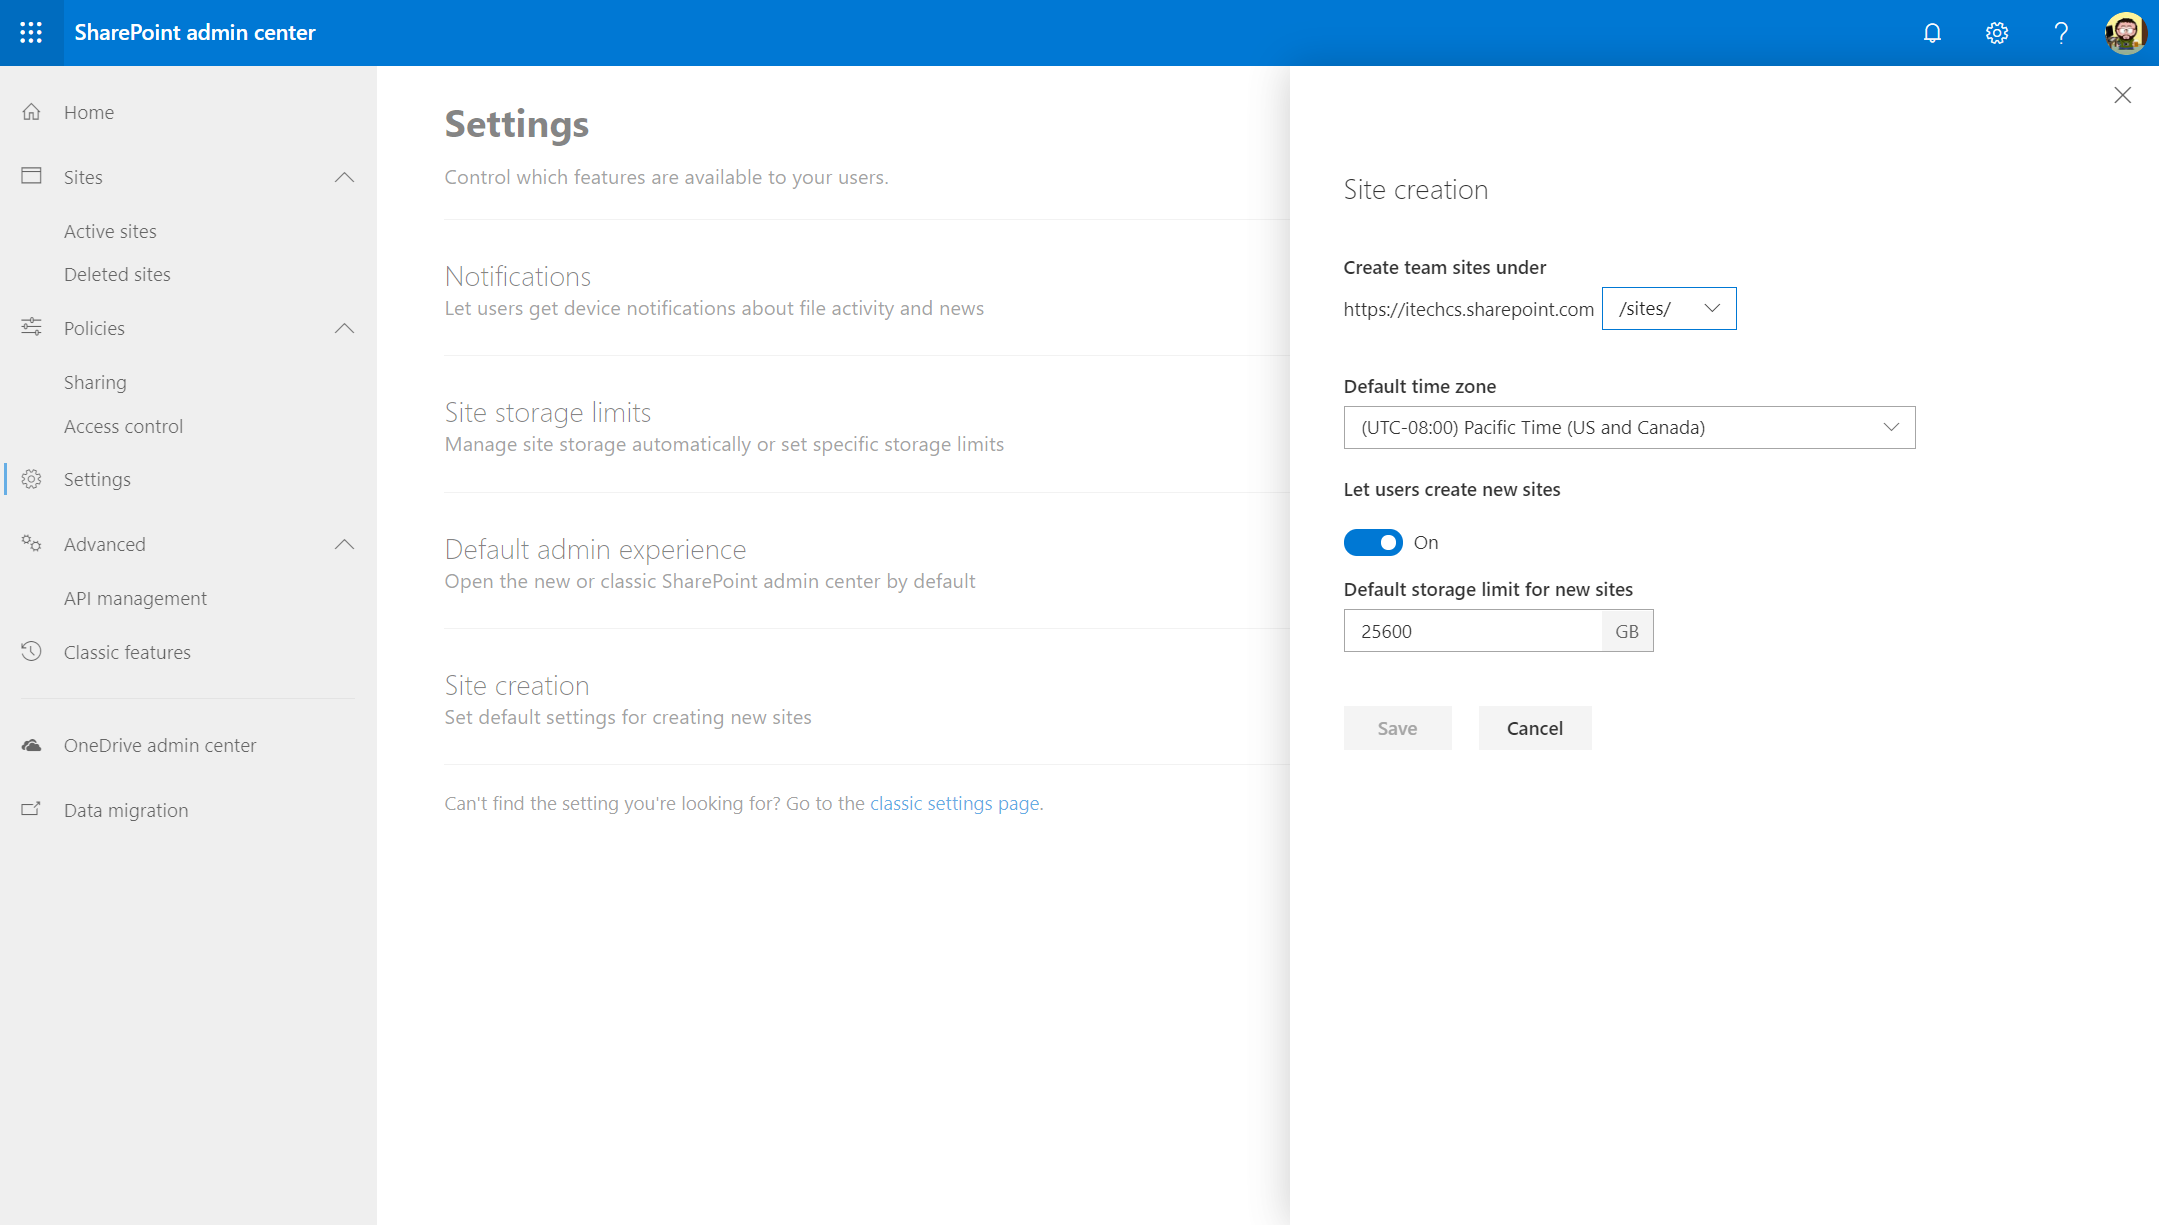Collapse the Sites navigation group

344,177
